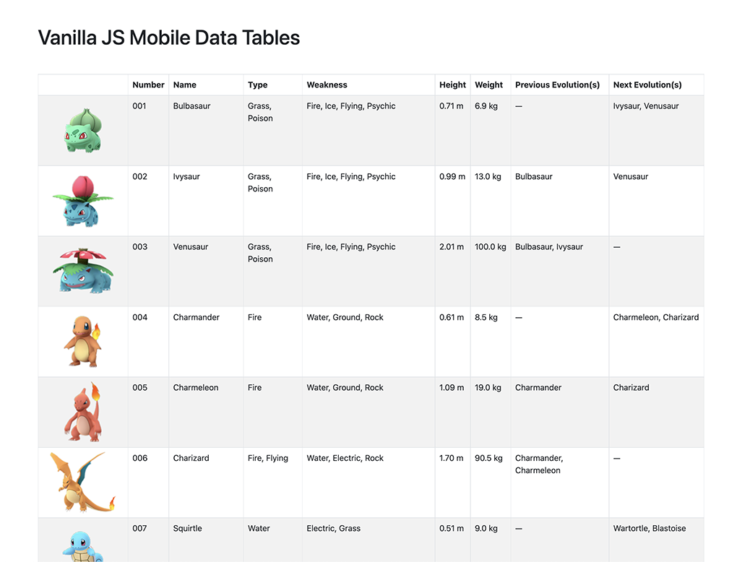Click the Ivysaur sprite image
The image size is (750, 562).
(83, 201)
